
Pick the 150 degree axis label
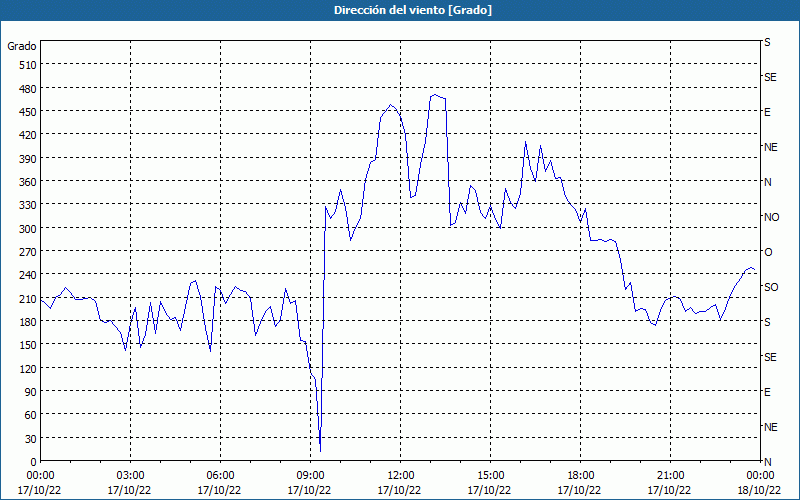[x=28, y=345]
